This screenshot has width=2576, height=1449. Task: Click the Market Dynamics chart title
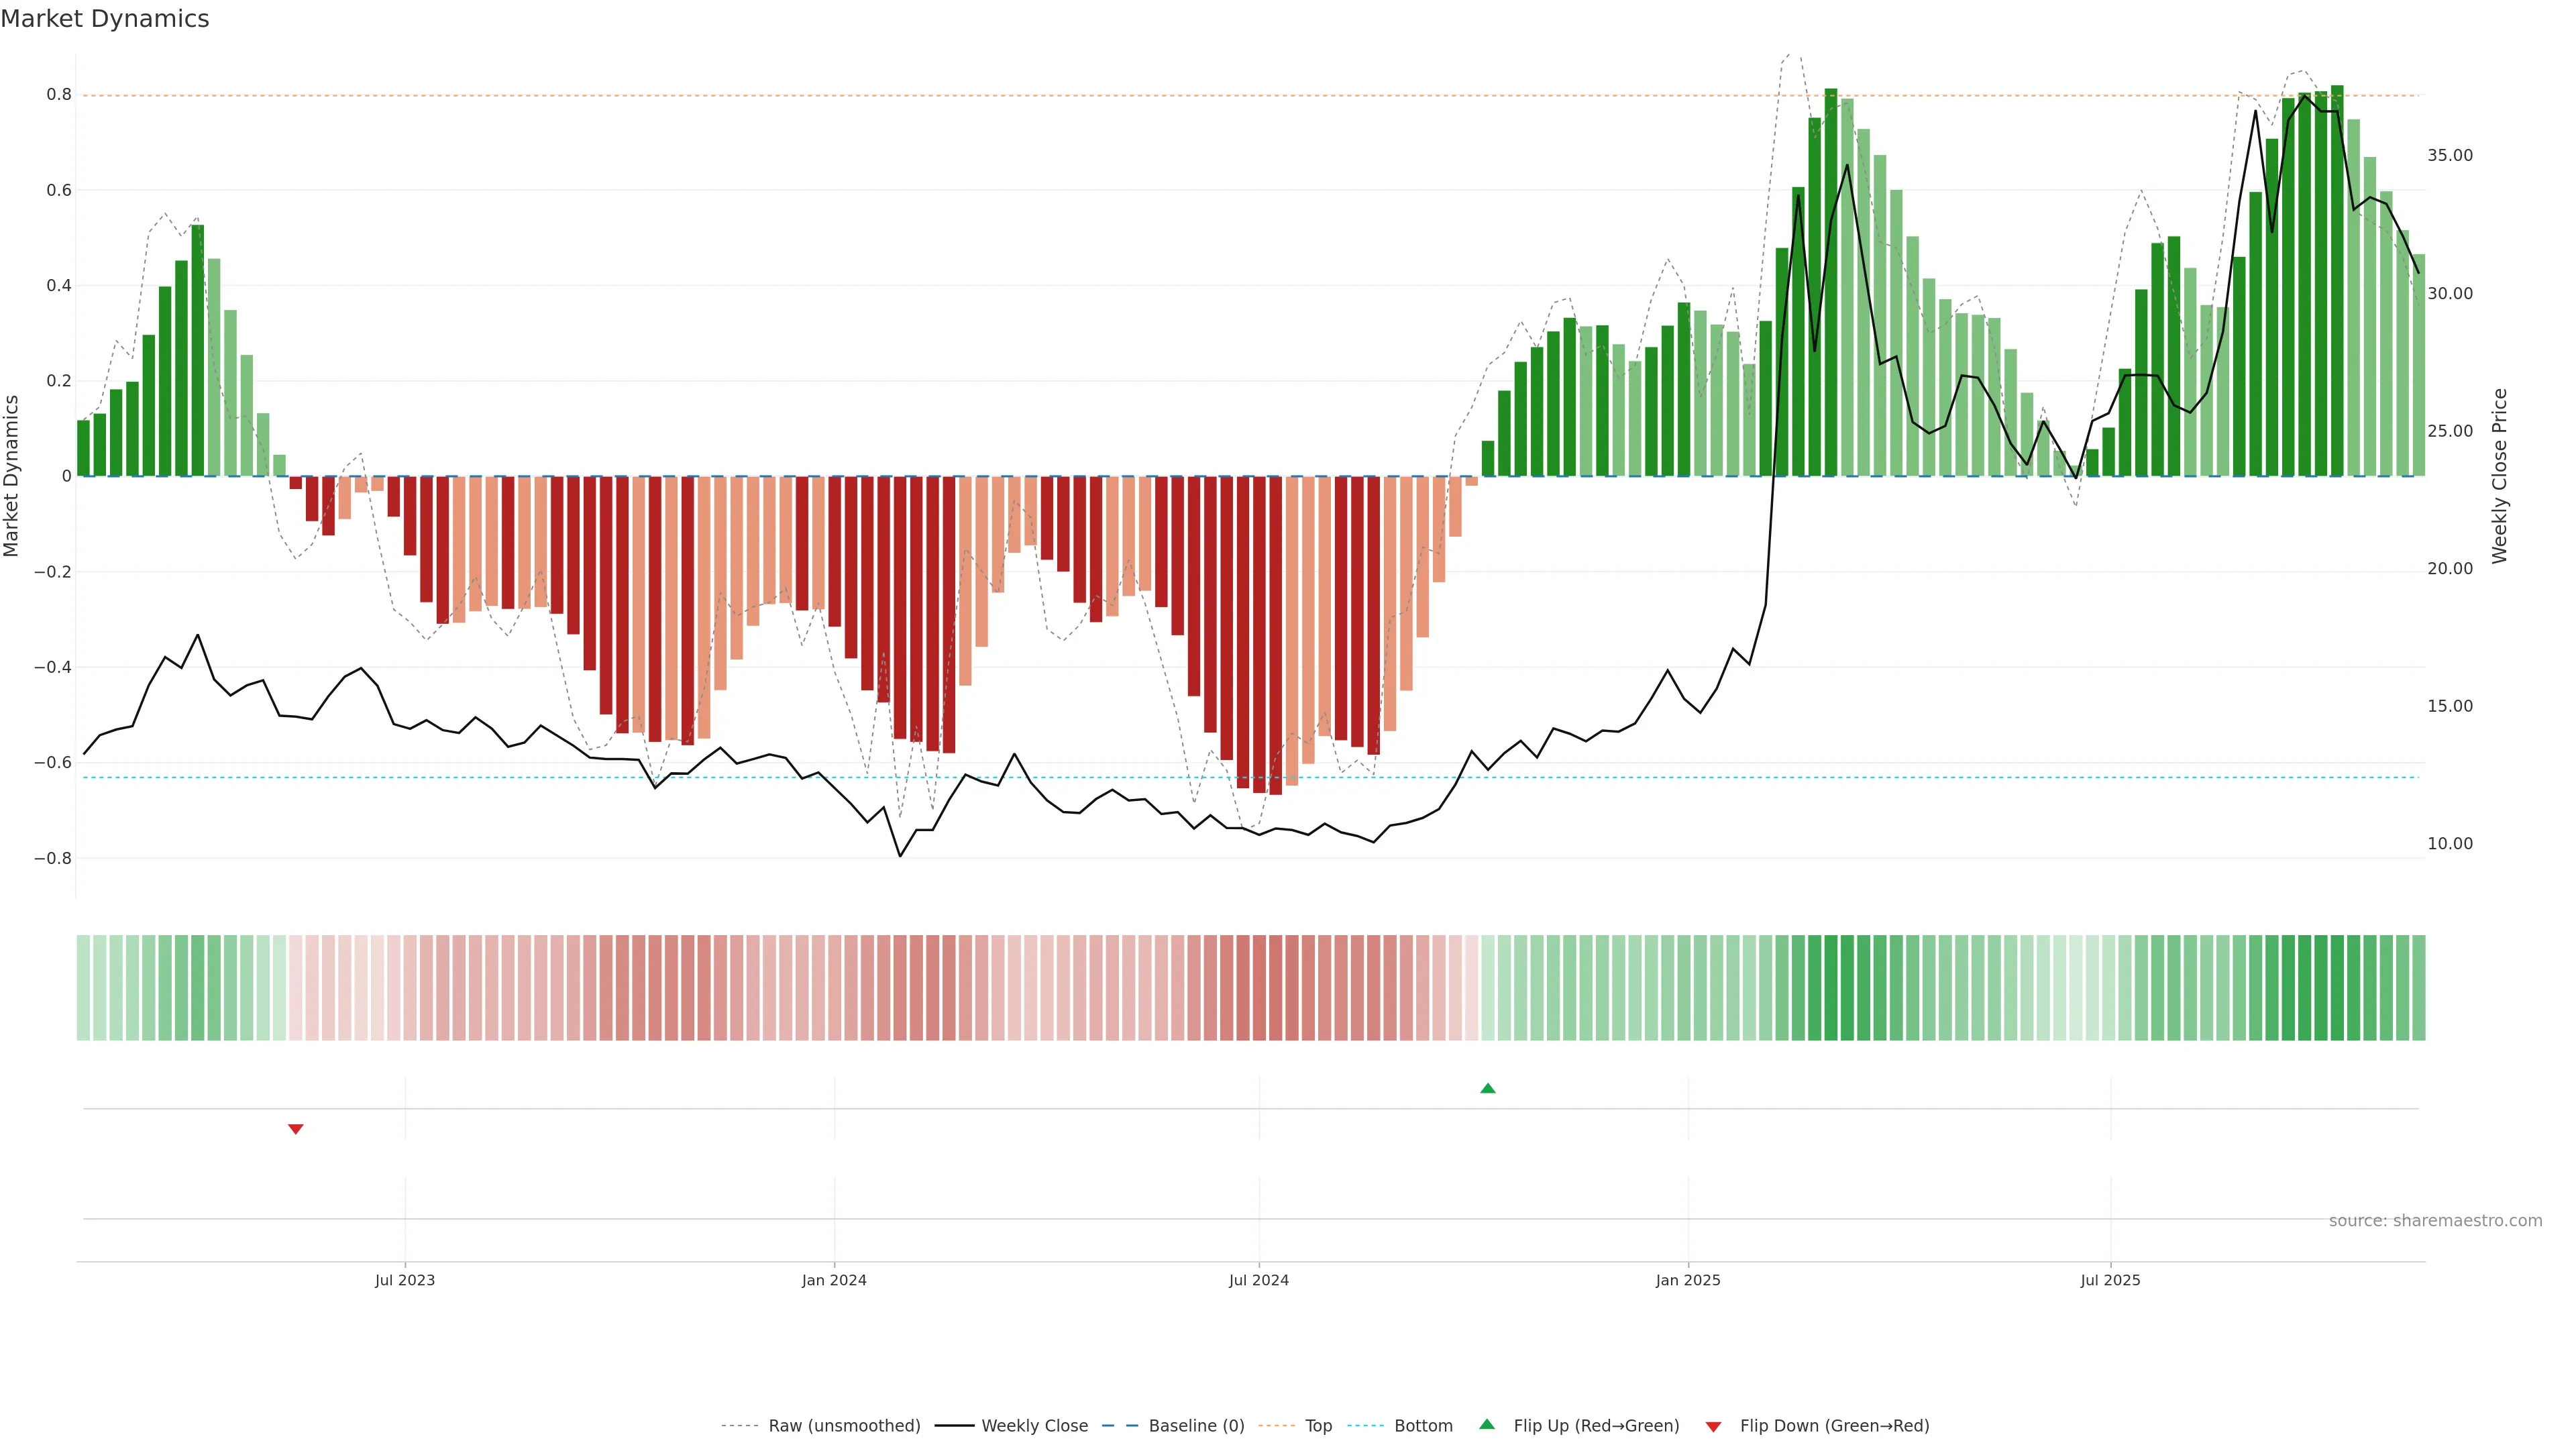click(x=105, y=19)
